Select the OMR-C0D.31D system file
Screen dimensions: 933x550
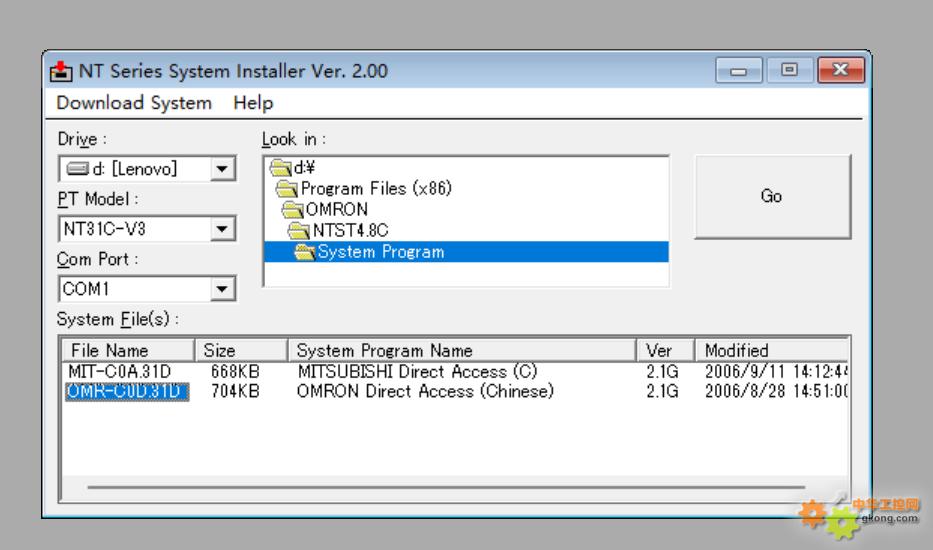[x=126, y=391]
